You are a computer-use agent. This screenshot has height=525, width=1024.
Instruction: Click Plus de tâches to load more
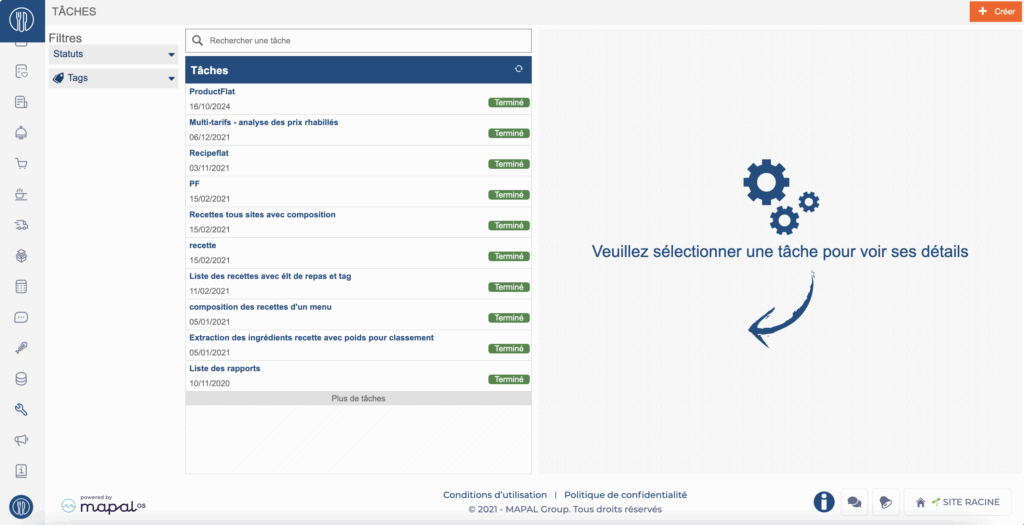point(358,398)
